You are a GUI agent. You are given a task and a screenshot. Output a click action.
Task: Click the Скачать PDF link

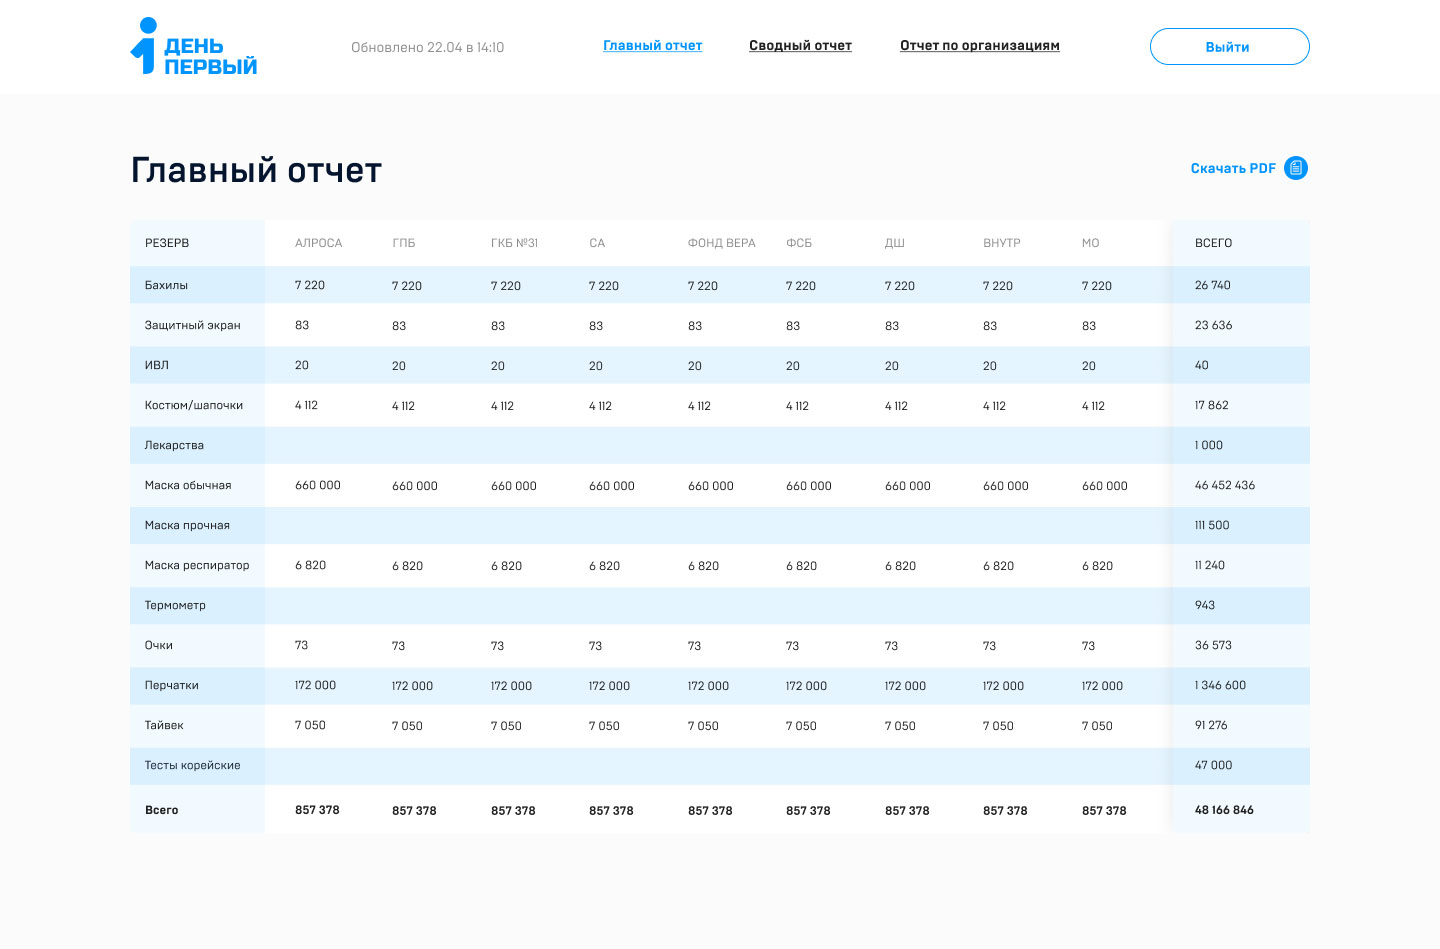click(1233, 169)
